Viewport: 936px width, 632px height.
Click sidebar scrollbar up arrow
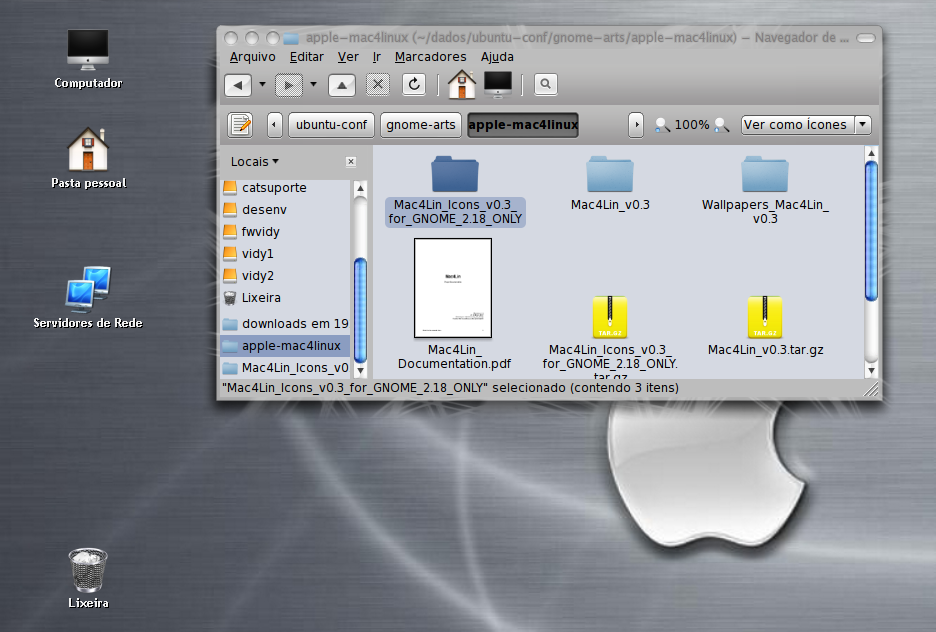point(360,189)
